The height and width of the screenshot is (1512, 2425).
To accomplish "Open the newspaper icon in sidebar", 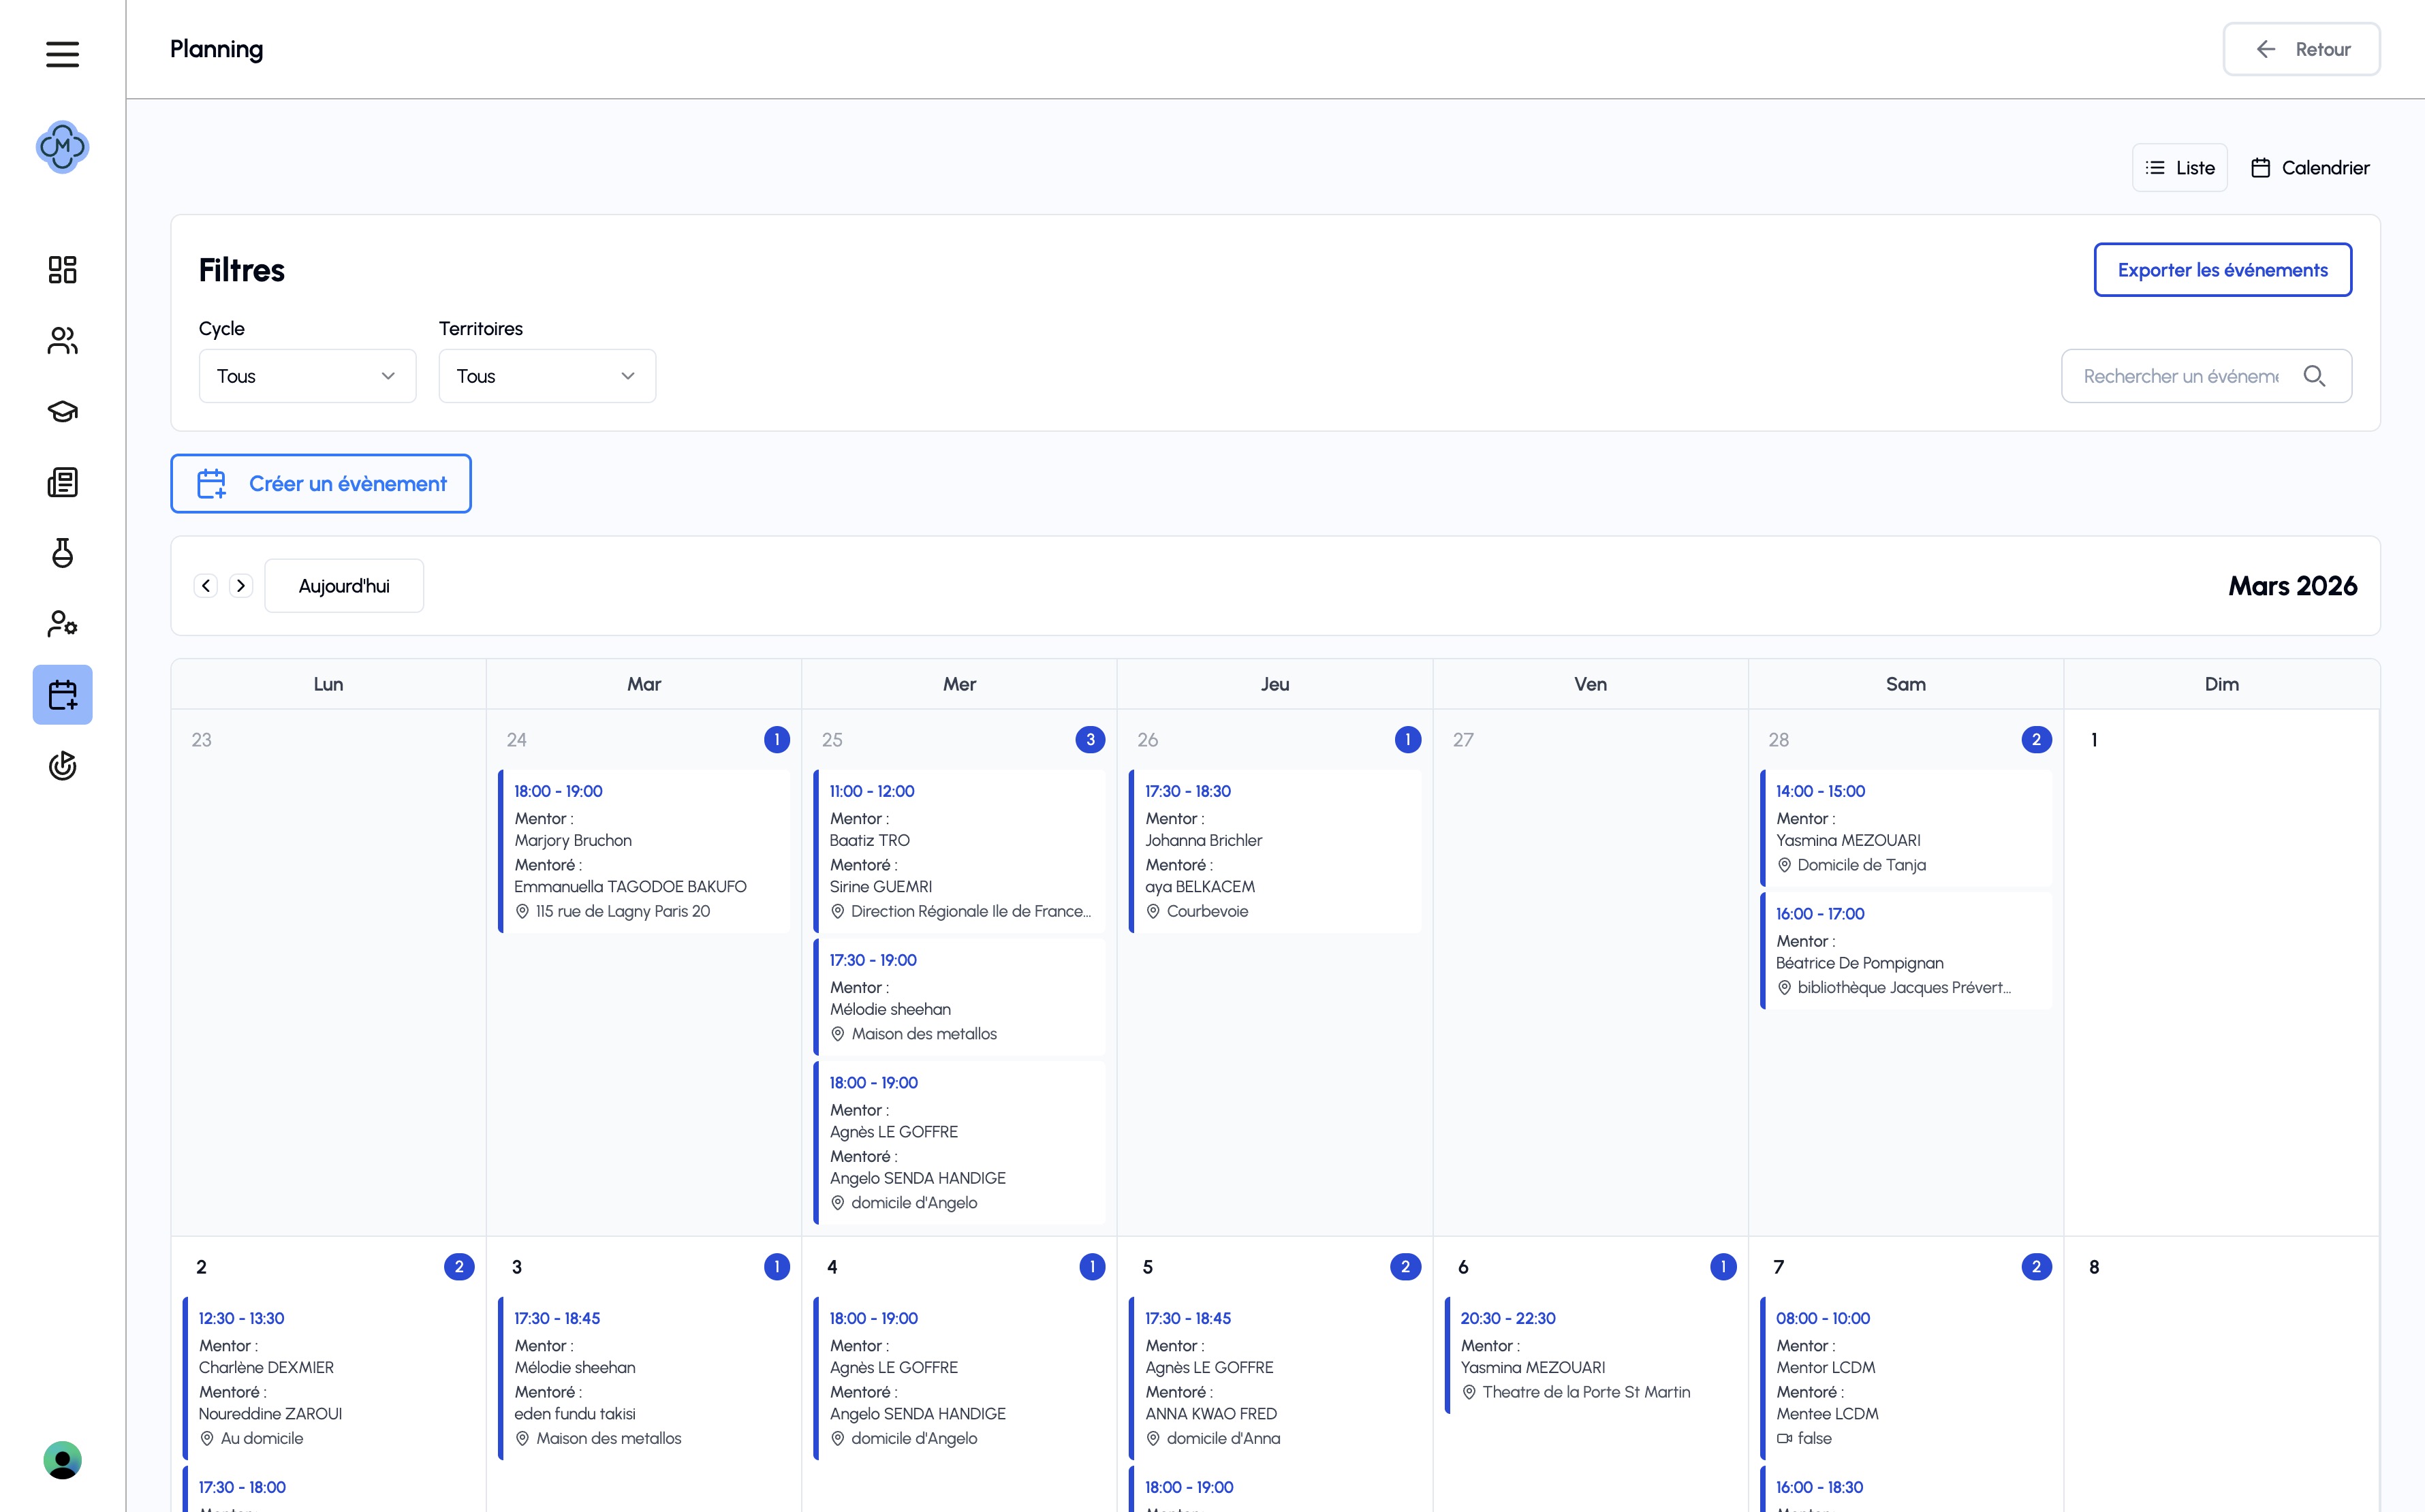I will 62,483.
